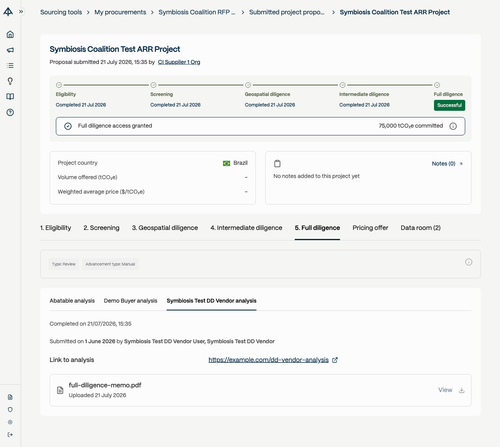Click the Intermediate diligence step circle
500x447 pixels.
tap(342, 85)
